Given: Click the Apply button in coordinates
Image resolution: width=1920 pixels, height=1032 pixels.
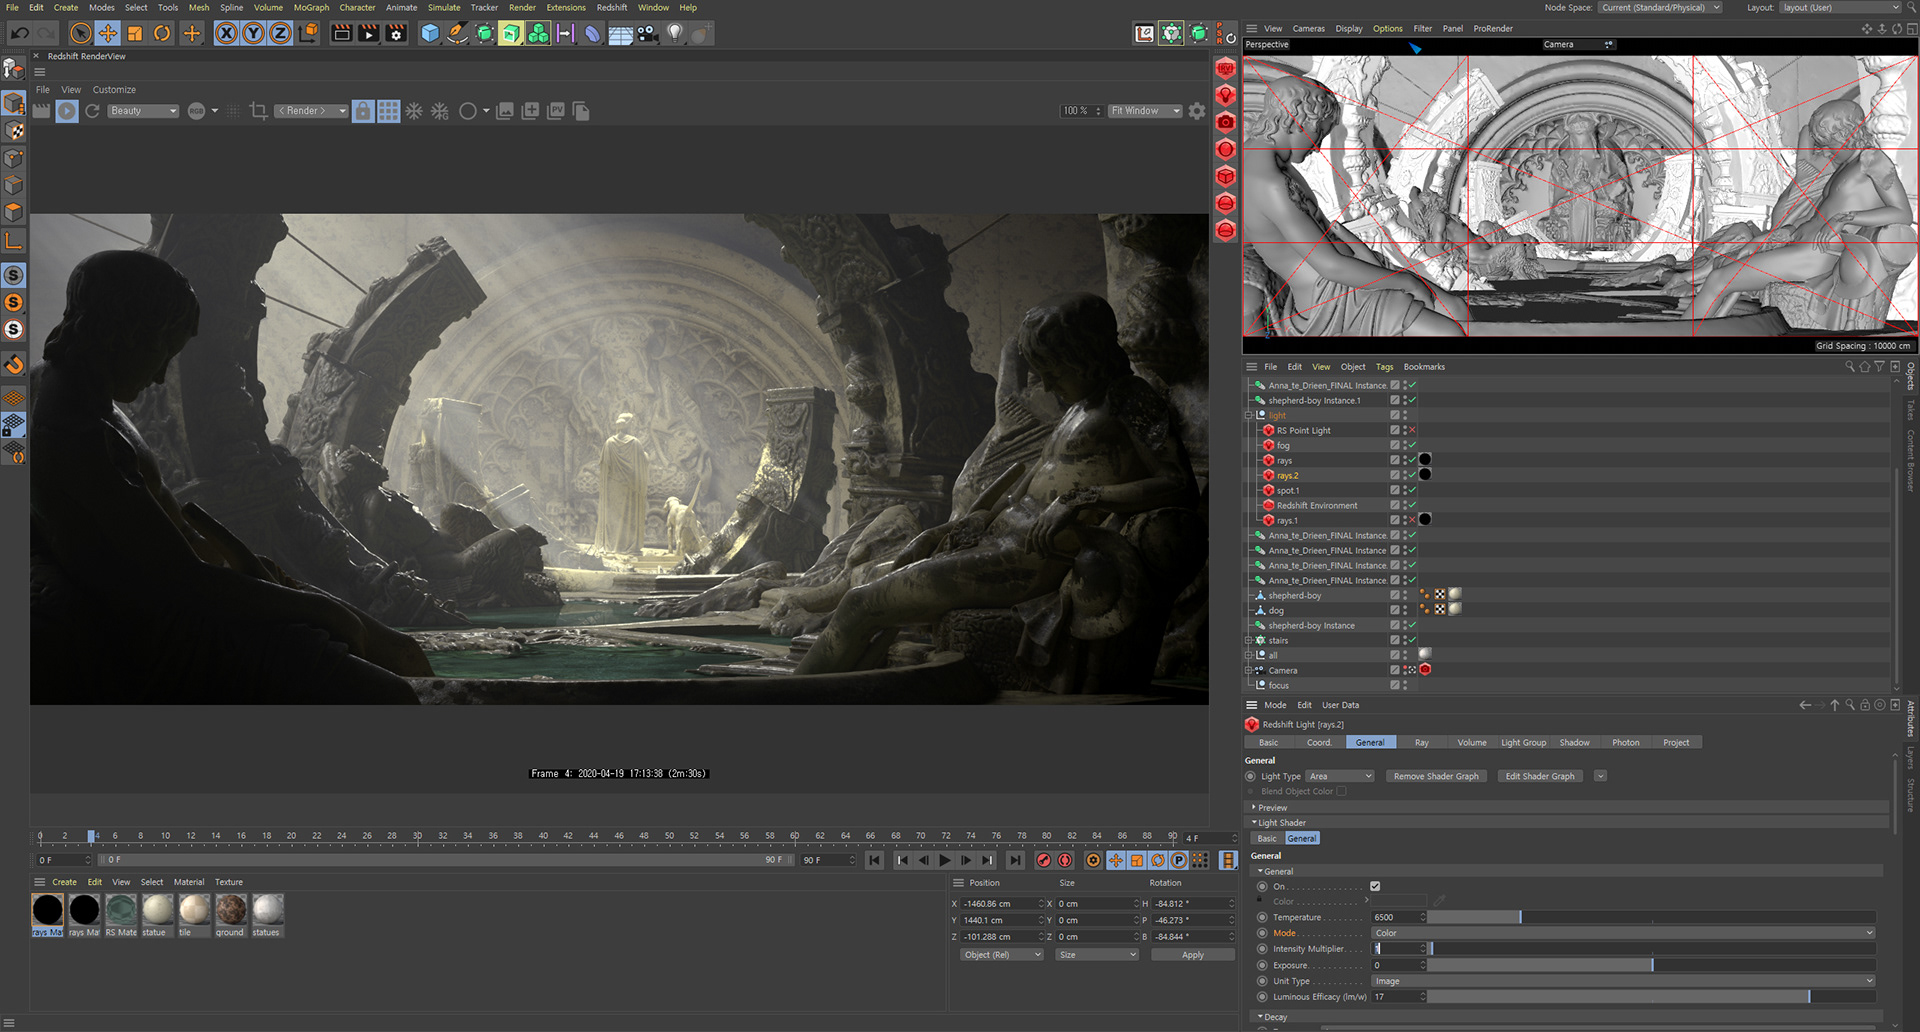Looking at the screenshot, I should 1192,955.
